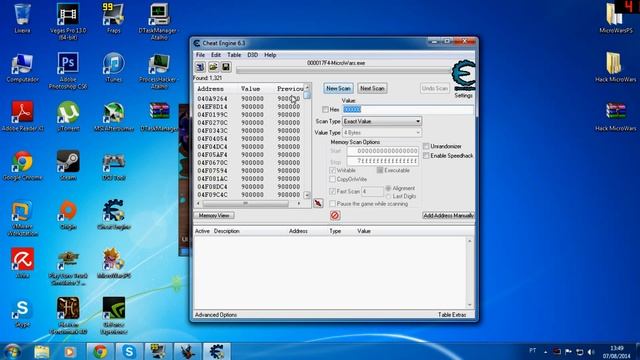Click into the scan Value input field

click(x=408, y=109)
